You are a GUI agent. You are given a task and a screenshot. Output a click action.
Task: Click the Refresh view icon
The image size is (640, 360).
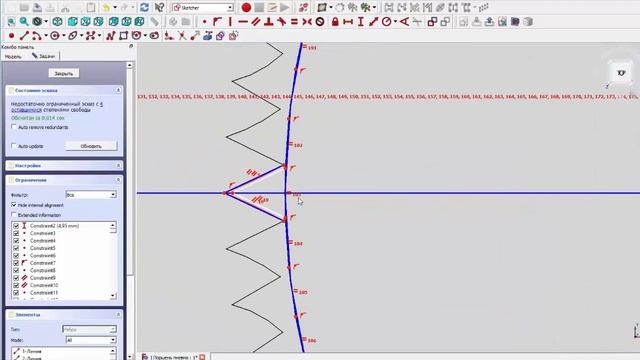pos(144,7)
